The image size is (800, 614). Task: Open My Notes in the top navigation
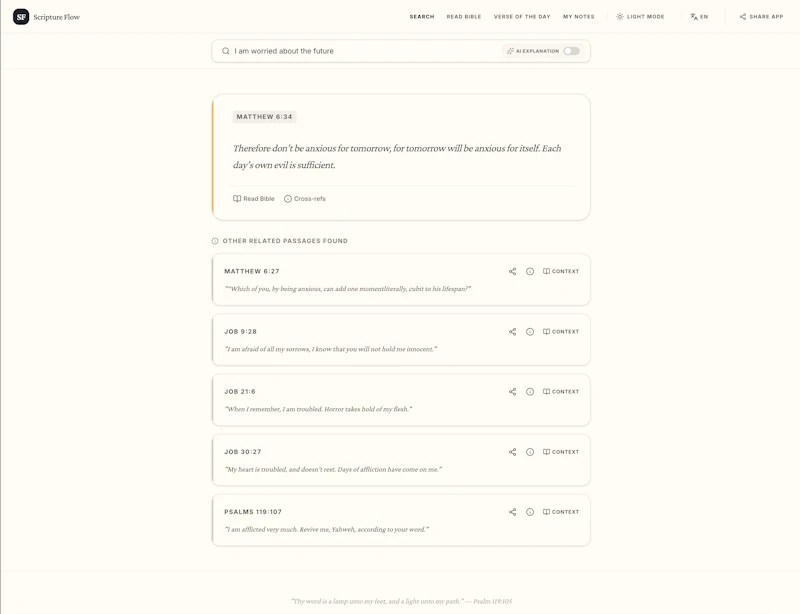coord(579,17)
